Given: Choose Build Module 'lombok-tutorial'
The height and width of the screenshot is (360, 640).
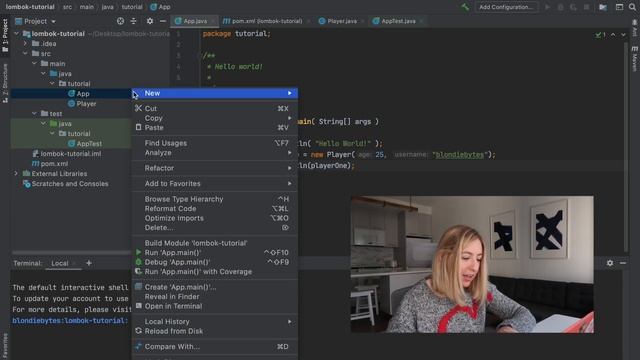Looking at the screenshot, I should pyautogui.click(x=215, y=243).
